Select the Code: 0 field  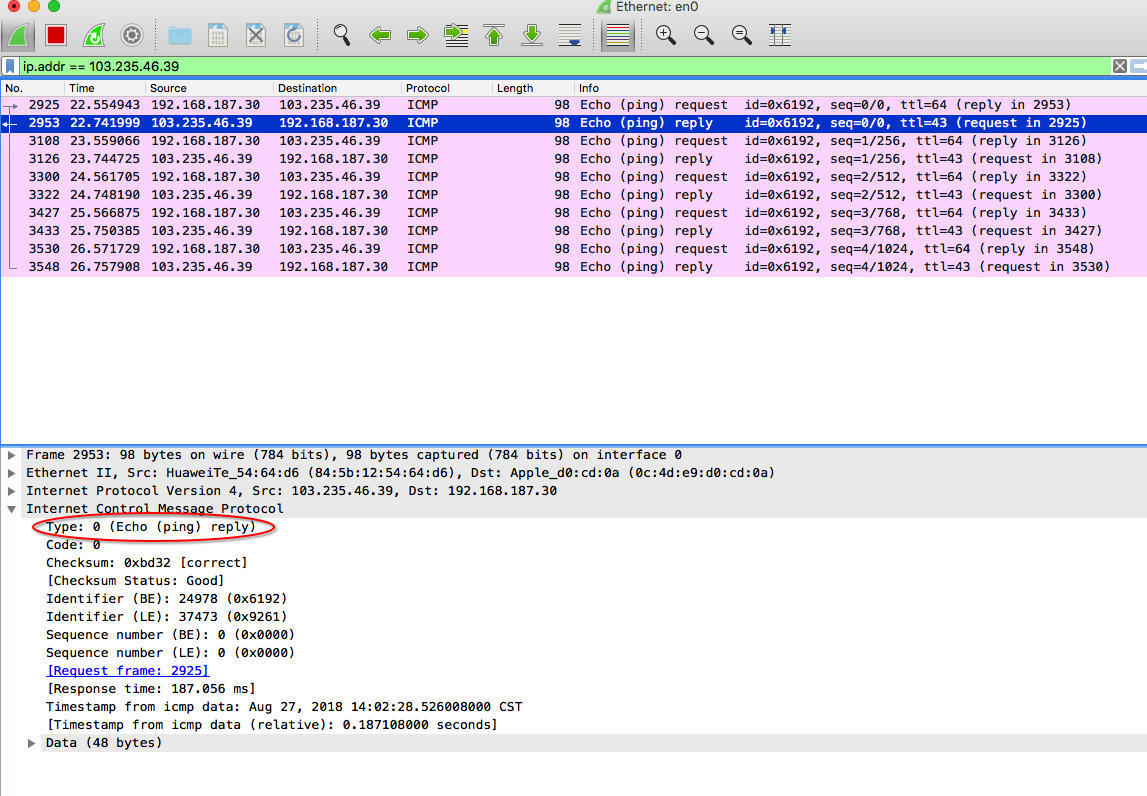pos(73,545)
